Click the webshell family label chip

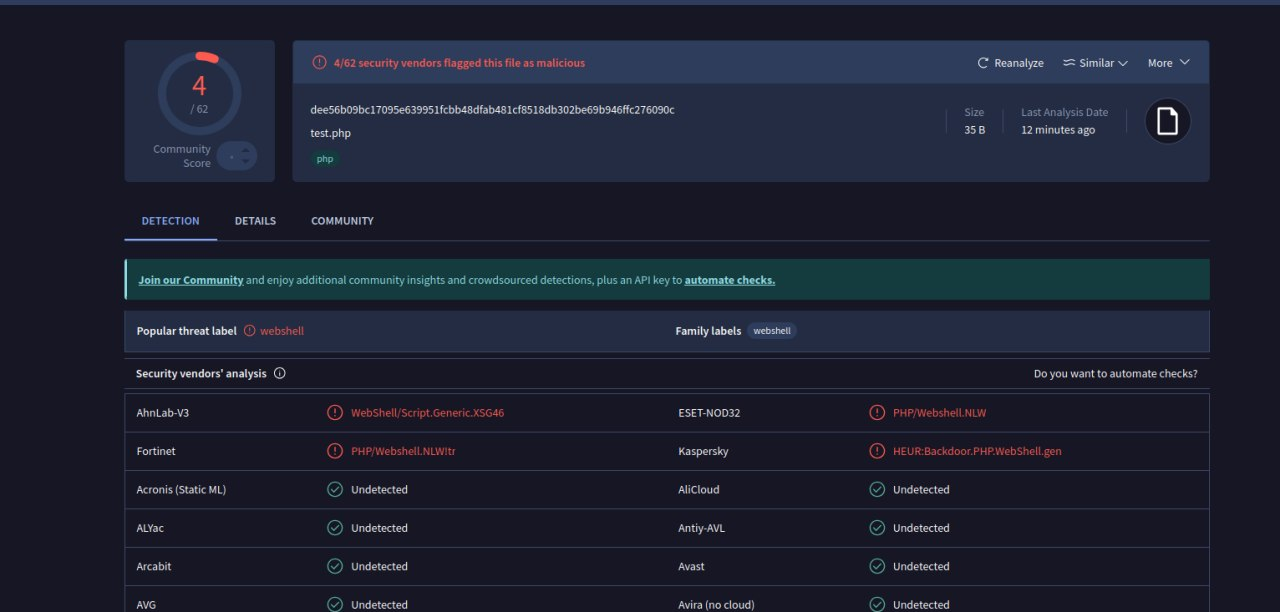pos(771,331)
